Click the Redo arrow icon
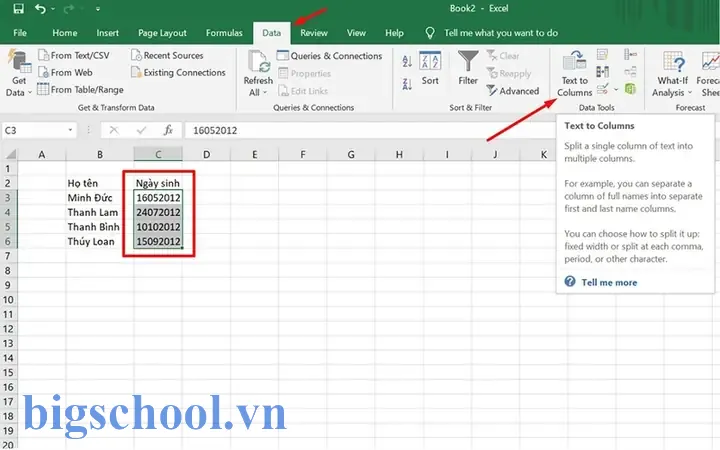 [68, 9]
